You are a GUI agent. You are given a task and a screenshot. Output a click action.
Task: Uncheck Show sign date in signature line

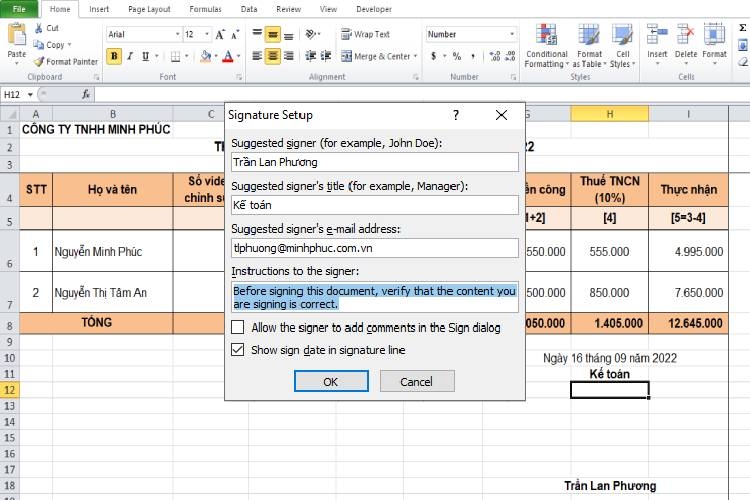[237, 350]
